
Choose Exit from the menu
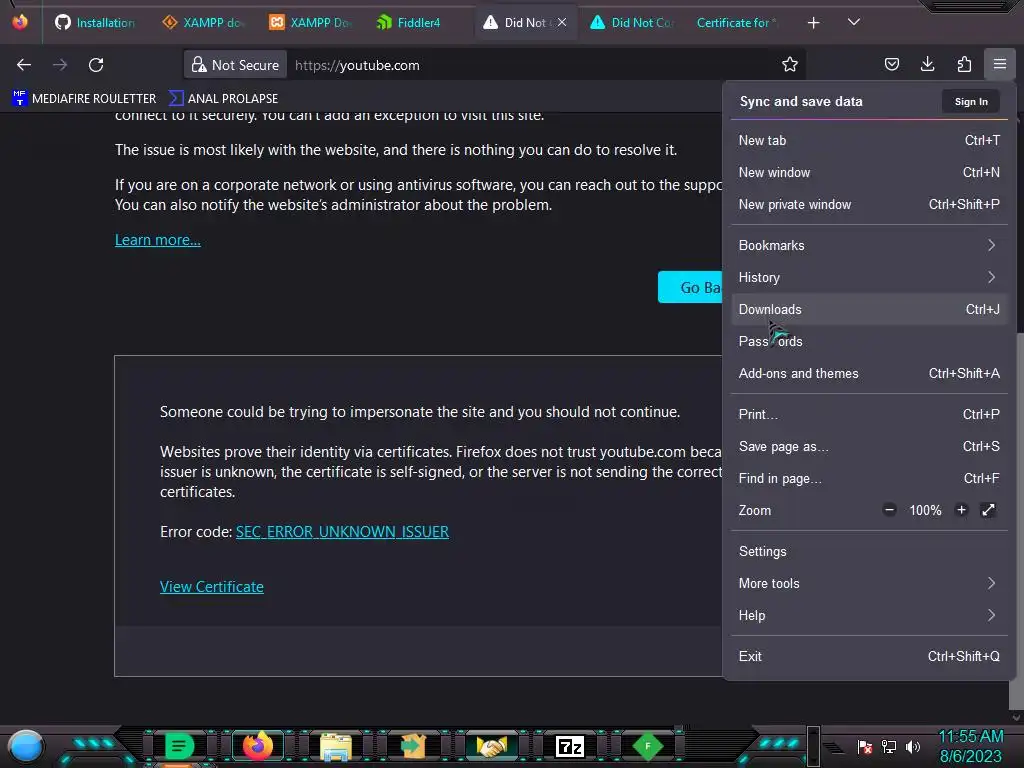(x=869, y=657)
